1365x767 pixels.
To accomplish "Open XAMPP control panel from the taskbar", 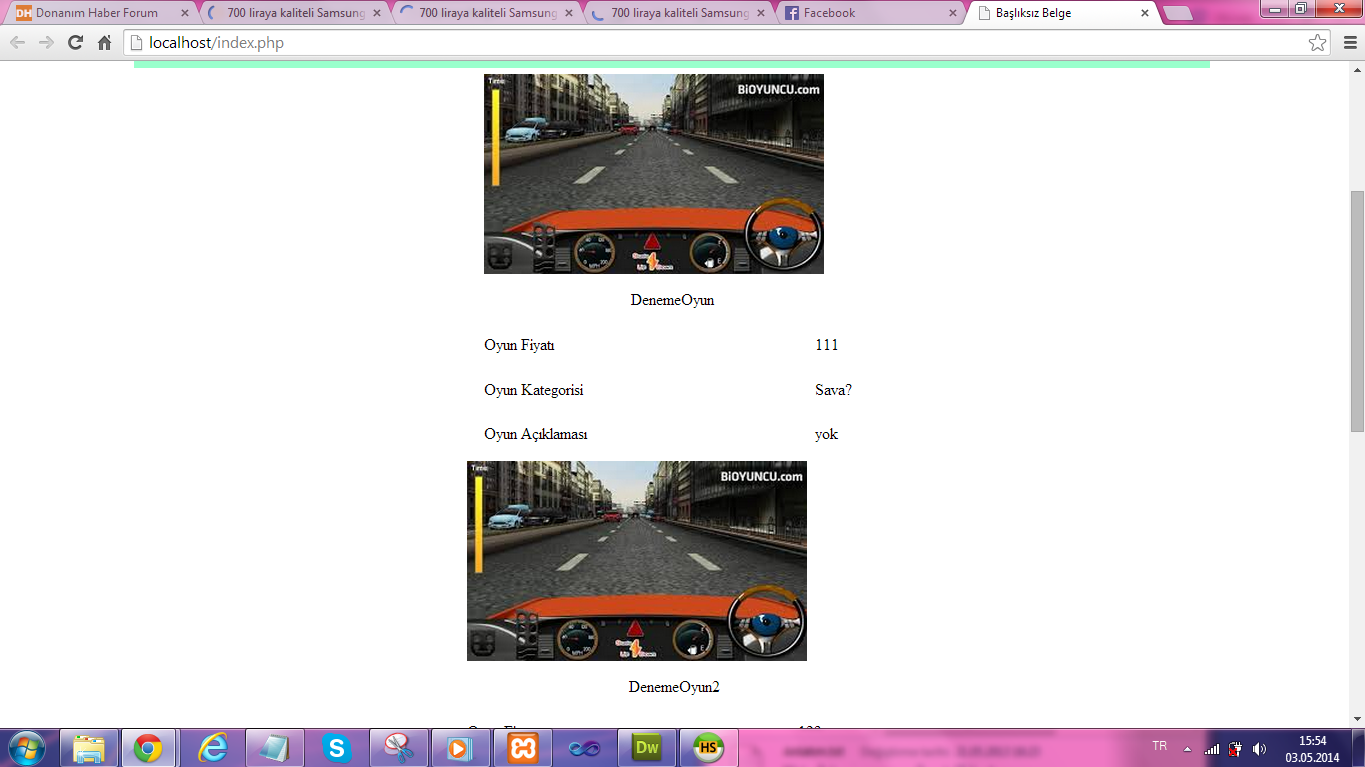I will [x=523, y=748].
